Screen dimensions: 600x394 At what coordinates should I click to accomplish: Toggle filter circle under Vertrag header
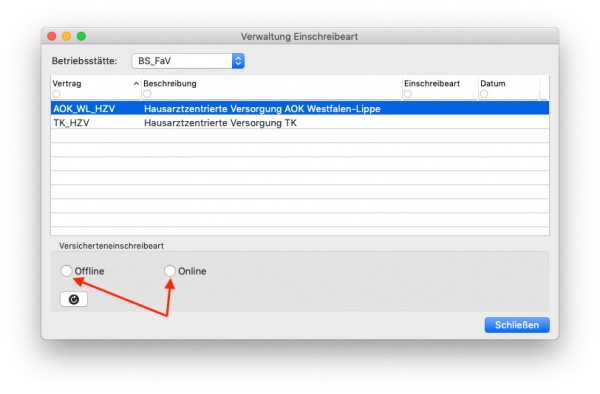pyautogui.click(x=56, y=94)
